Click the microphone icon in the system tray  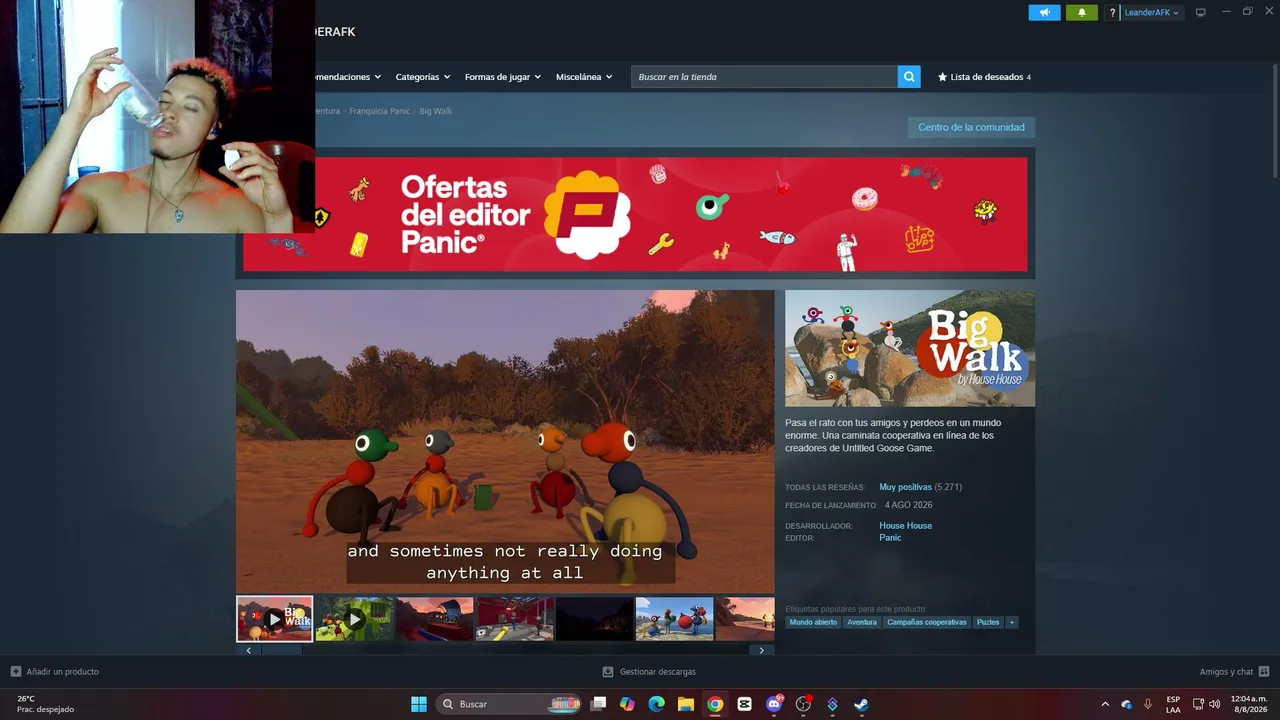[1148, 704]
